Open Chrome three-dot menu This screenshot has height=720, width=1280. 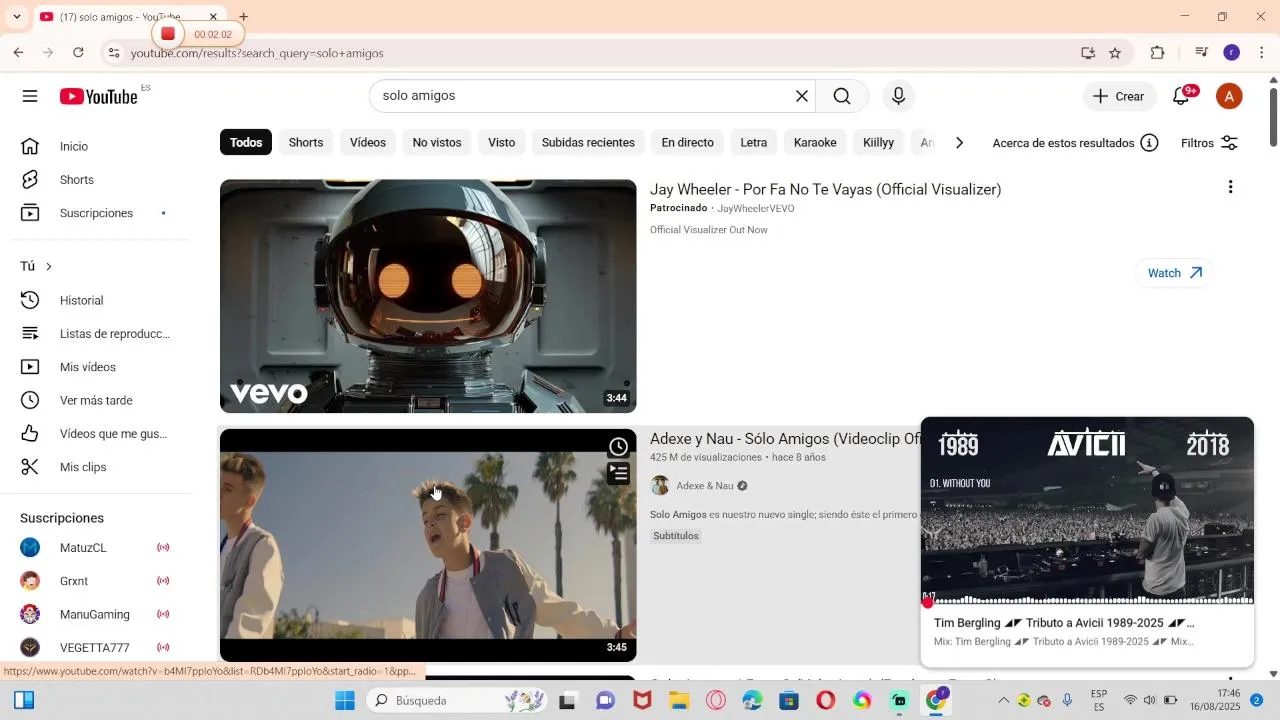coord(1262,53)
